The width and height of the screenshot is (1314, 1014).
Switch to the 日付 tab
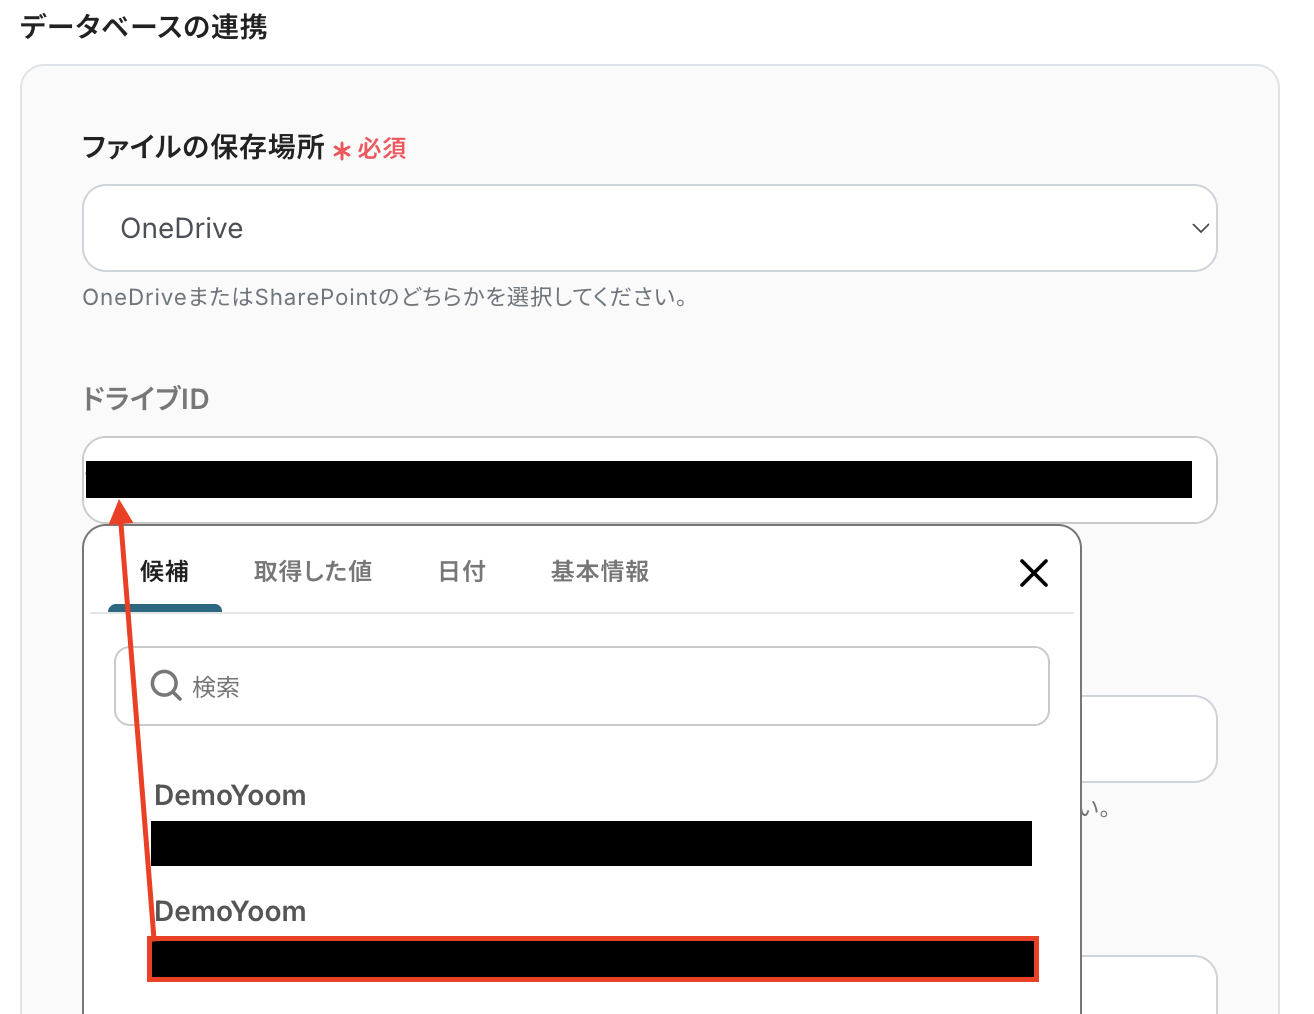point(462,571)
